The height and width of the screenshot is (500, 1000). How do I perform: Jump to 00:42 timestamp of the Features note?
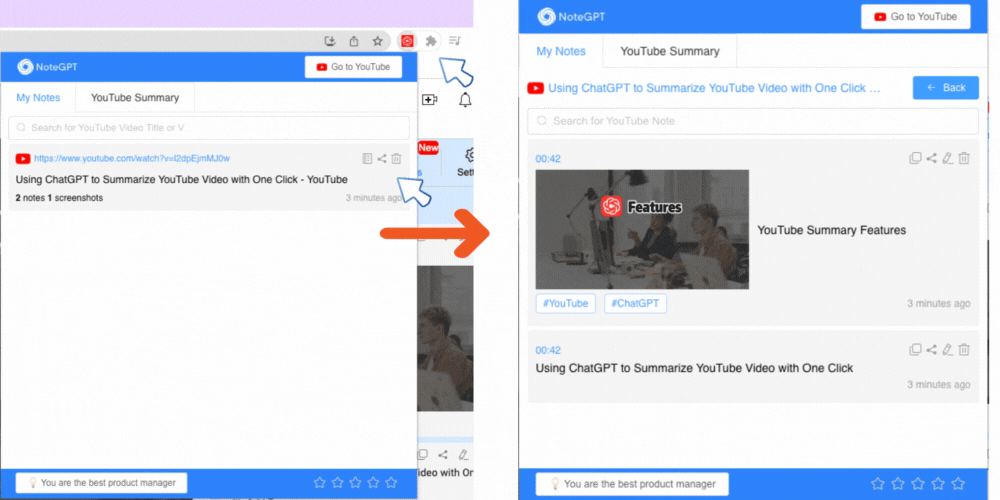coord(548,159)
